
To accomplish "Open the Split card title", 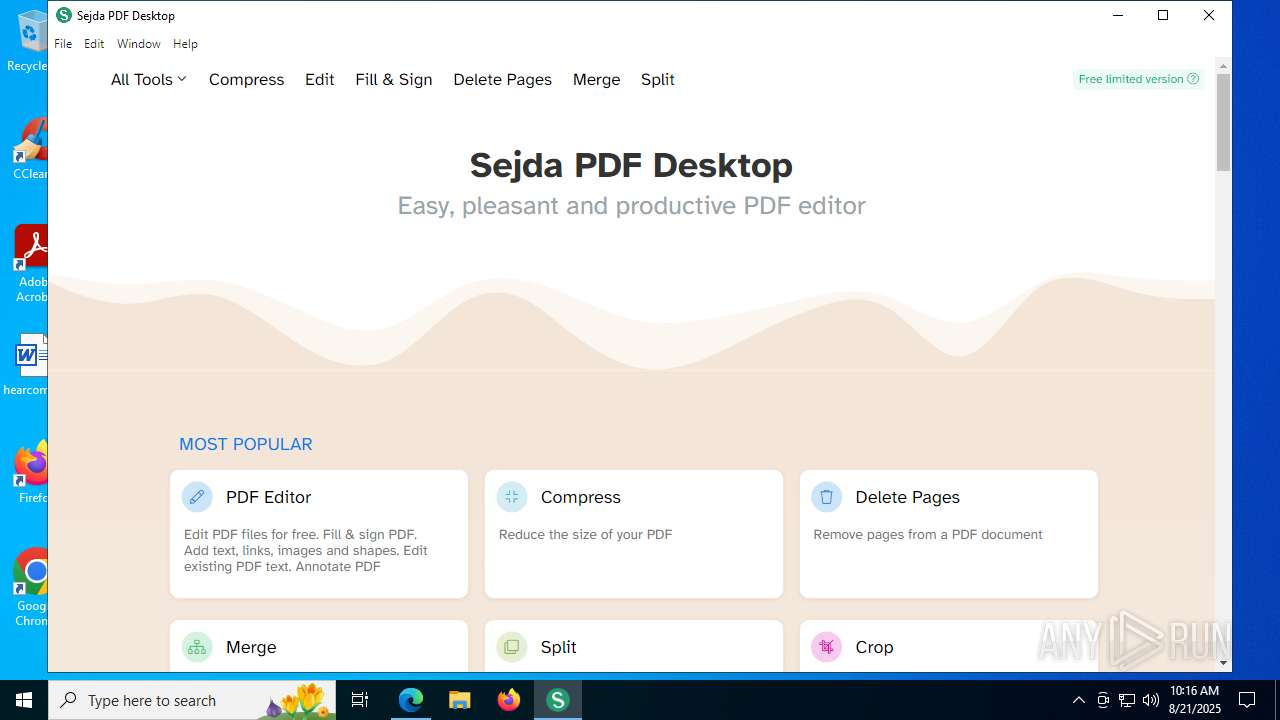I will (x=558, y=647).
